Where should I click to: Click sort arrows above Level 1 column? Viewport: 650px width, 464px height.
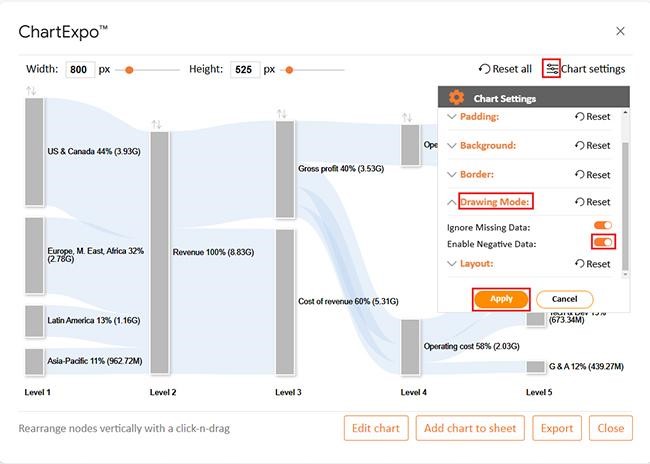pos(31,91)
